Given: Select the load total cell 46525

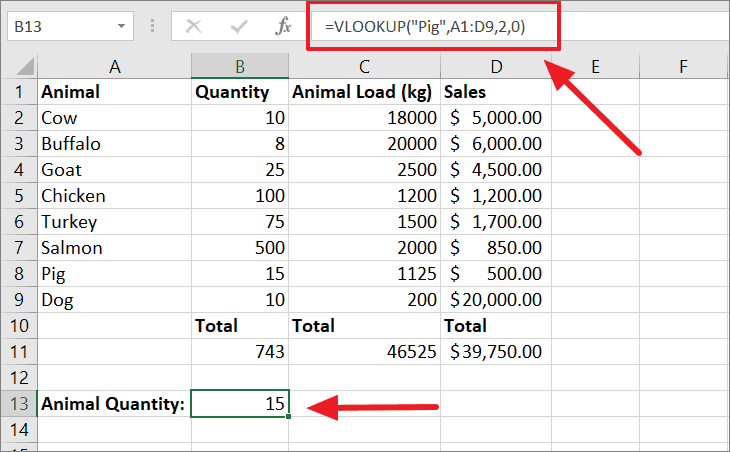Looking at the screenshot, I should click(365, 351).
